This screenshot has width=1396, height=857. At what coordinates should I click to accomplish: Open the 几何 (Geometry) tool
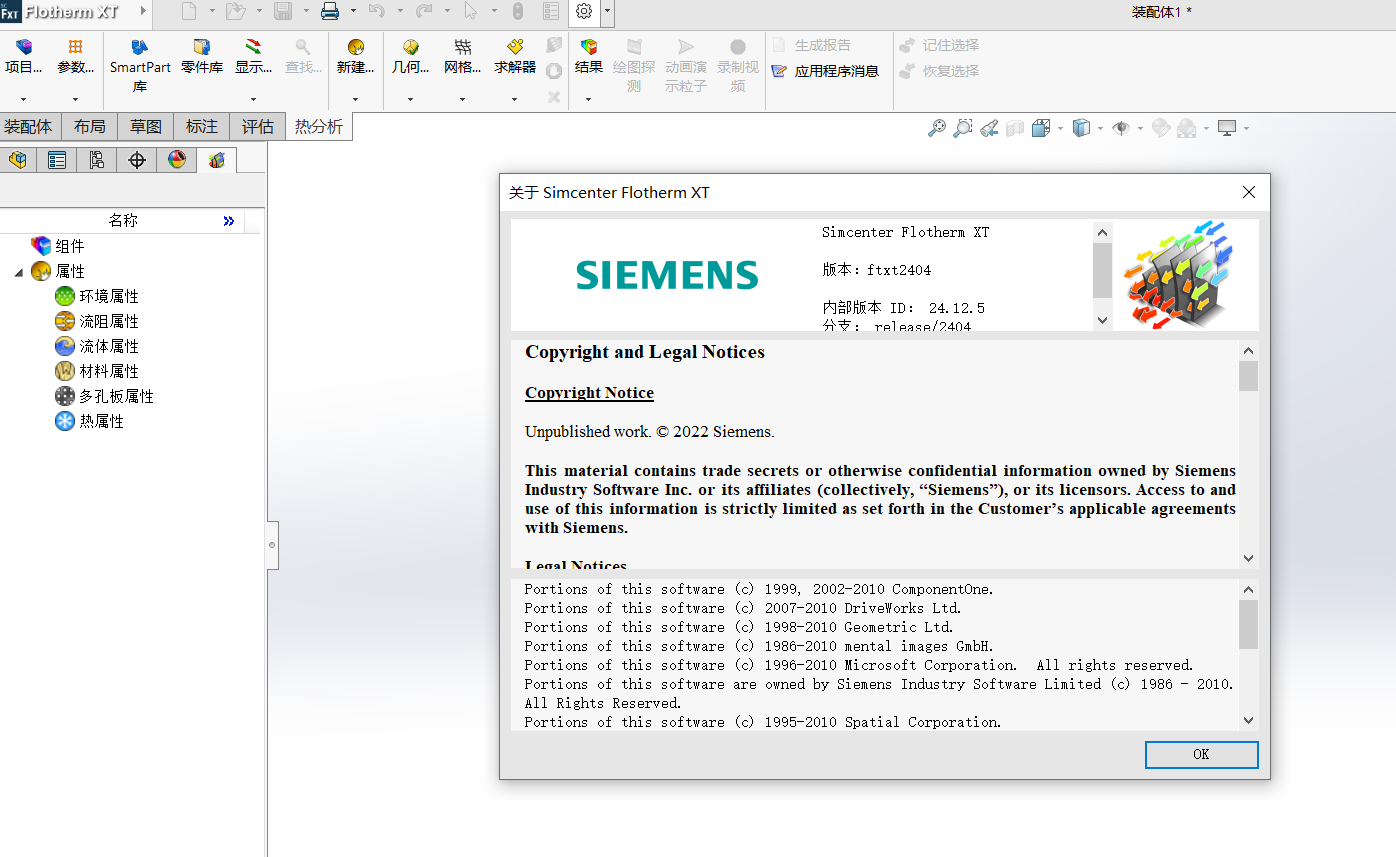click(x=410, y=56)
